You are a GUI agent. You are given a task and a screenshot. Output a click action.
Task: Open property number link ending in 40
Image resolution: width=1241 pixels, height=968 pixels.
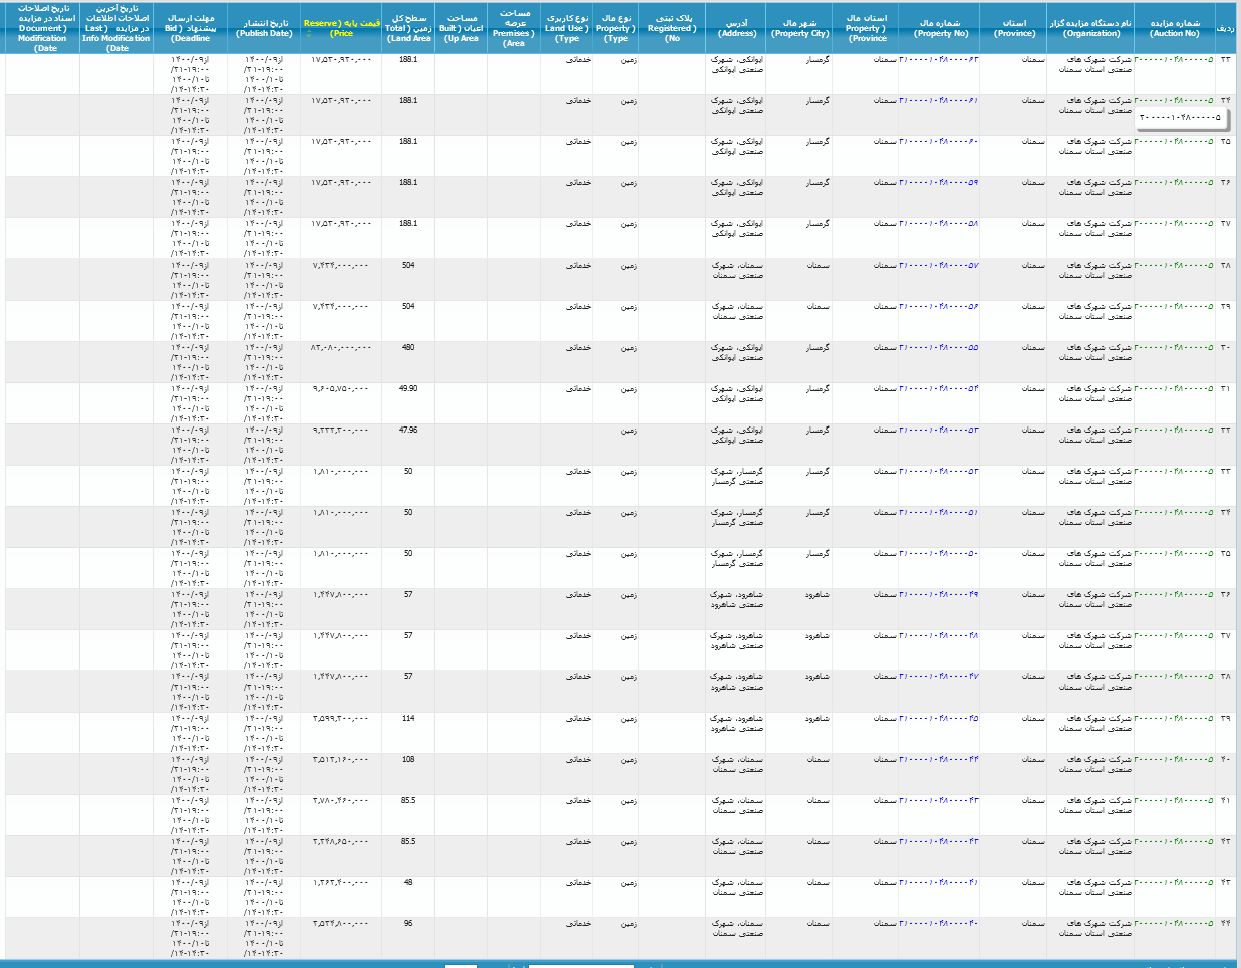[x=938, y=923]
